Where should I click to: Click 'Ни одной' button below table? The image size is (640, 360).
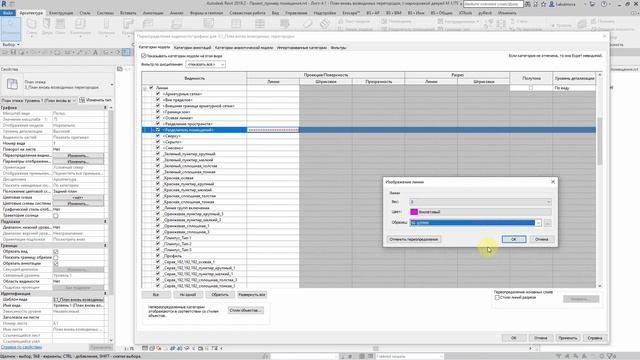pyautogui.click(x=188, y=295)
